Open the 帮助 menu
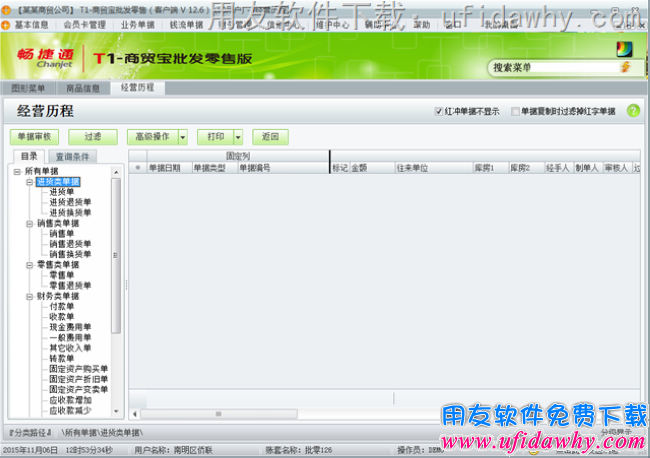The image size is (650, 458). pyautogui.click(x=422, y=25)
